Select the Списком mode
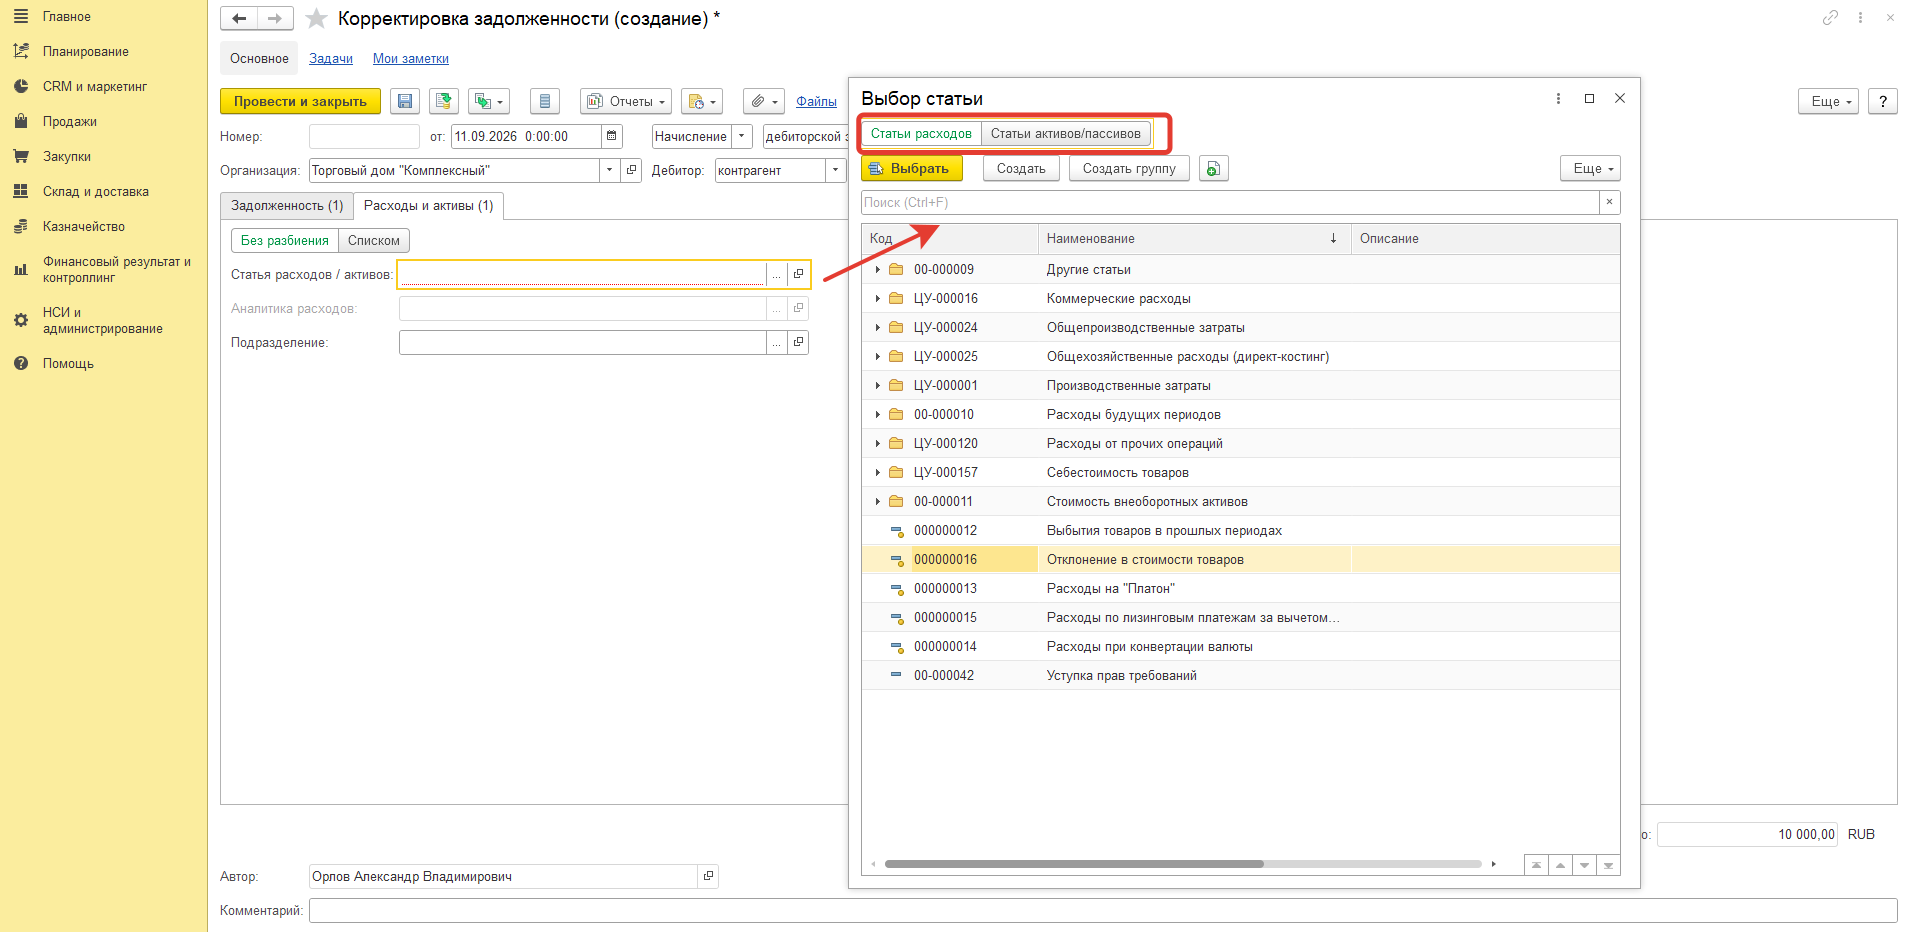 click(374, 241)
